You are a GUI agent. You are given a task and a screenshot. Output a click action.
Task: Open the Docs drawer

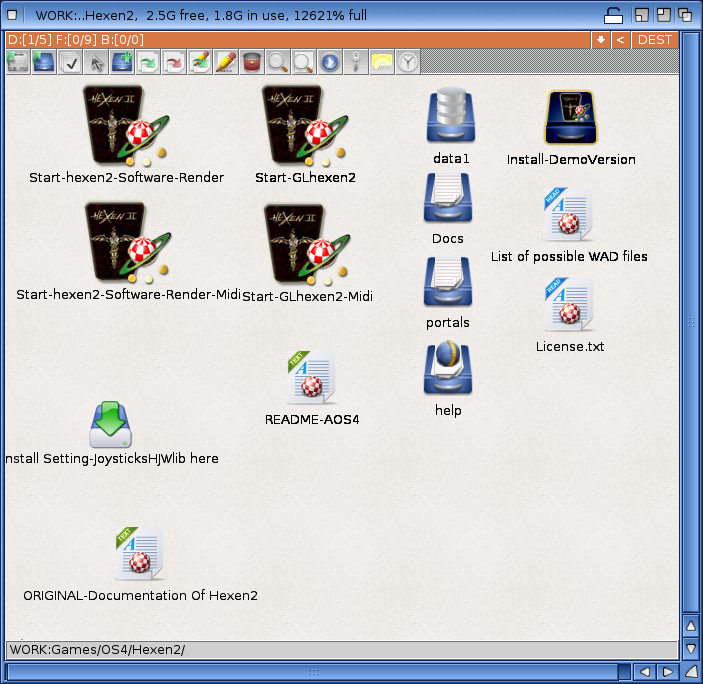click(x=448, y=198)
